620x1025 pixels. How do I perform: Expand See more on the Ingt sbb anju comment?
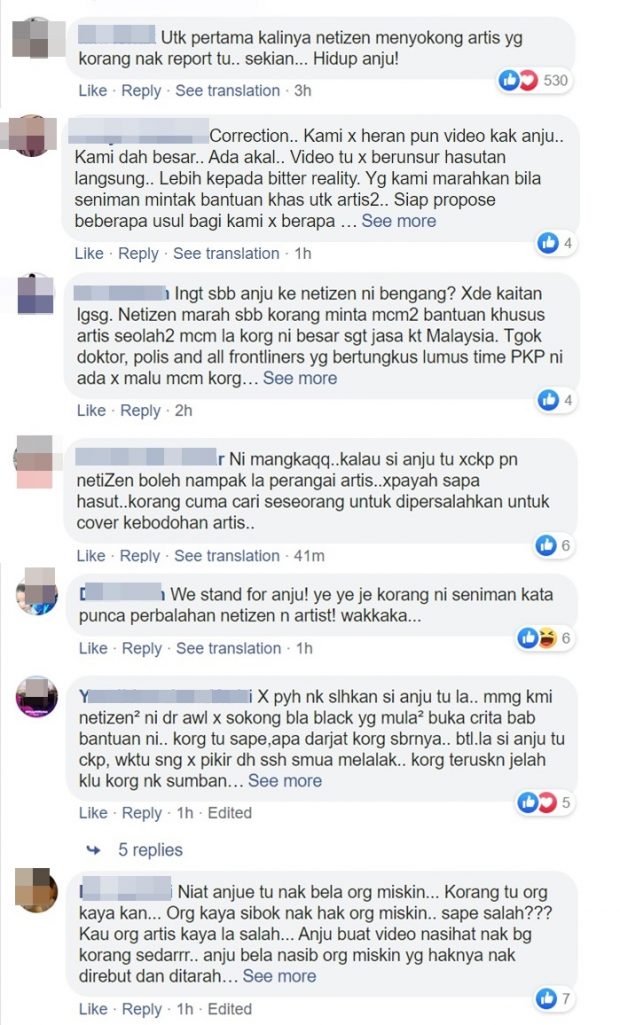tap(300, 378)
